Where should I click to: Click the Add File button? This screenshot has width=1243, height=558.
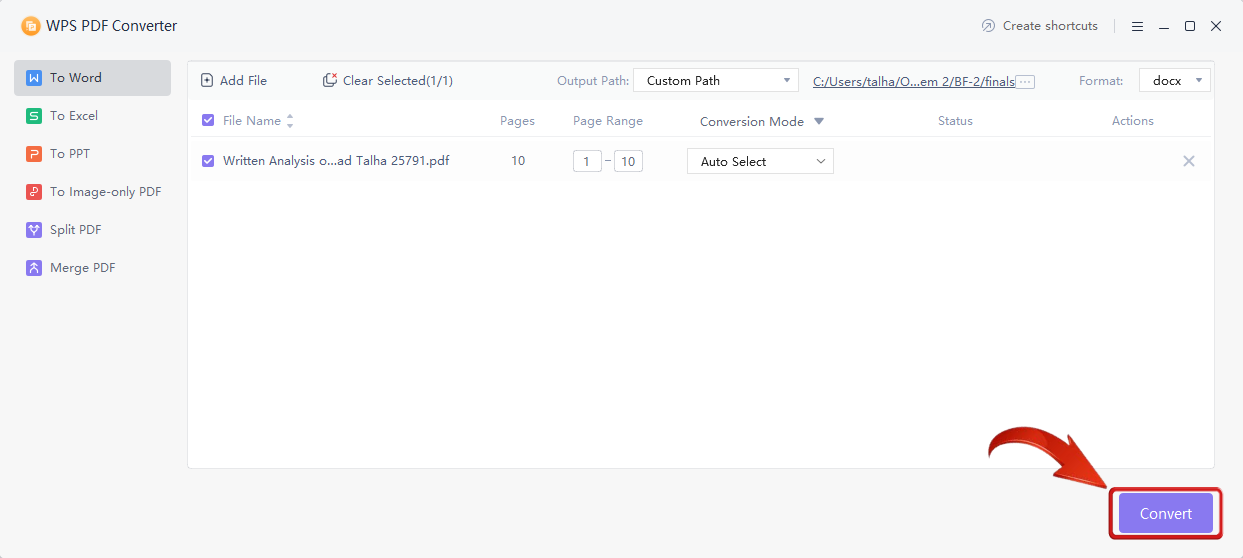[234, 81]
